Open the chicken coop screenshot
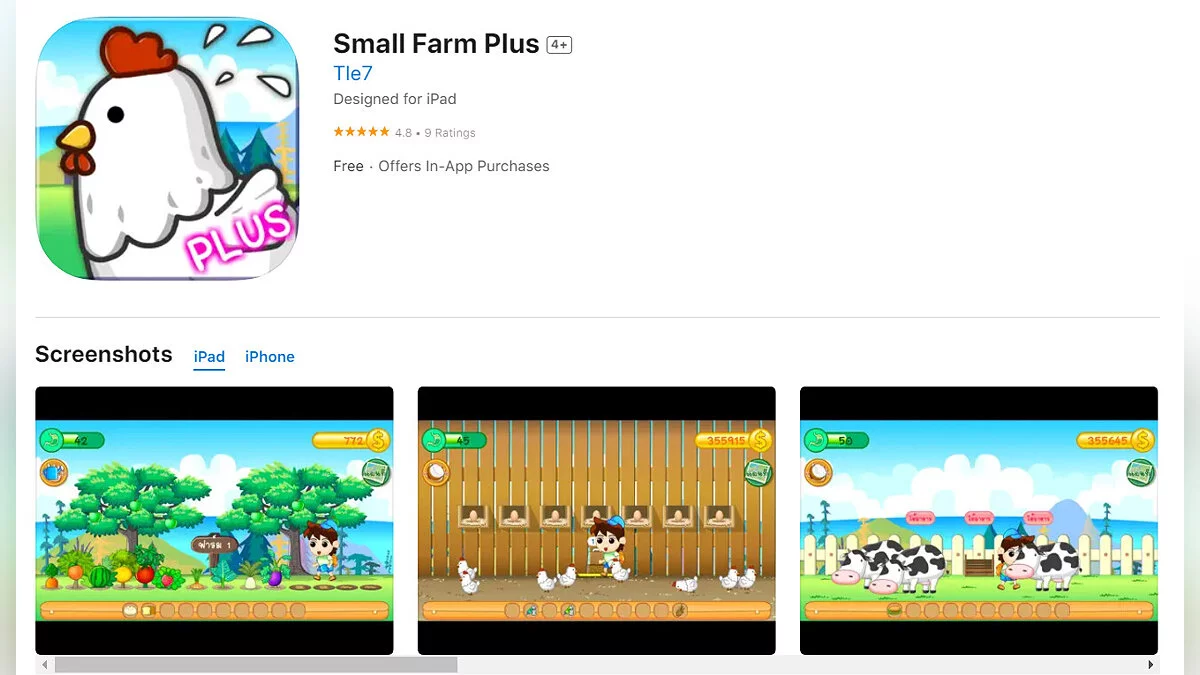This screenshot has width=1200, height=675. click(x=596, y=520)
